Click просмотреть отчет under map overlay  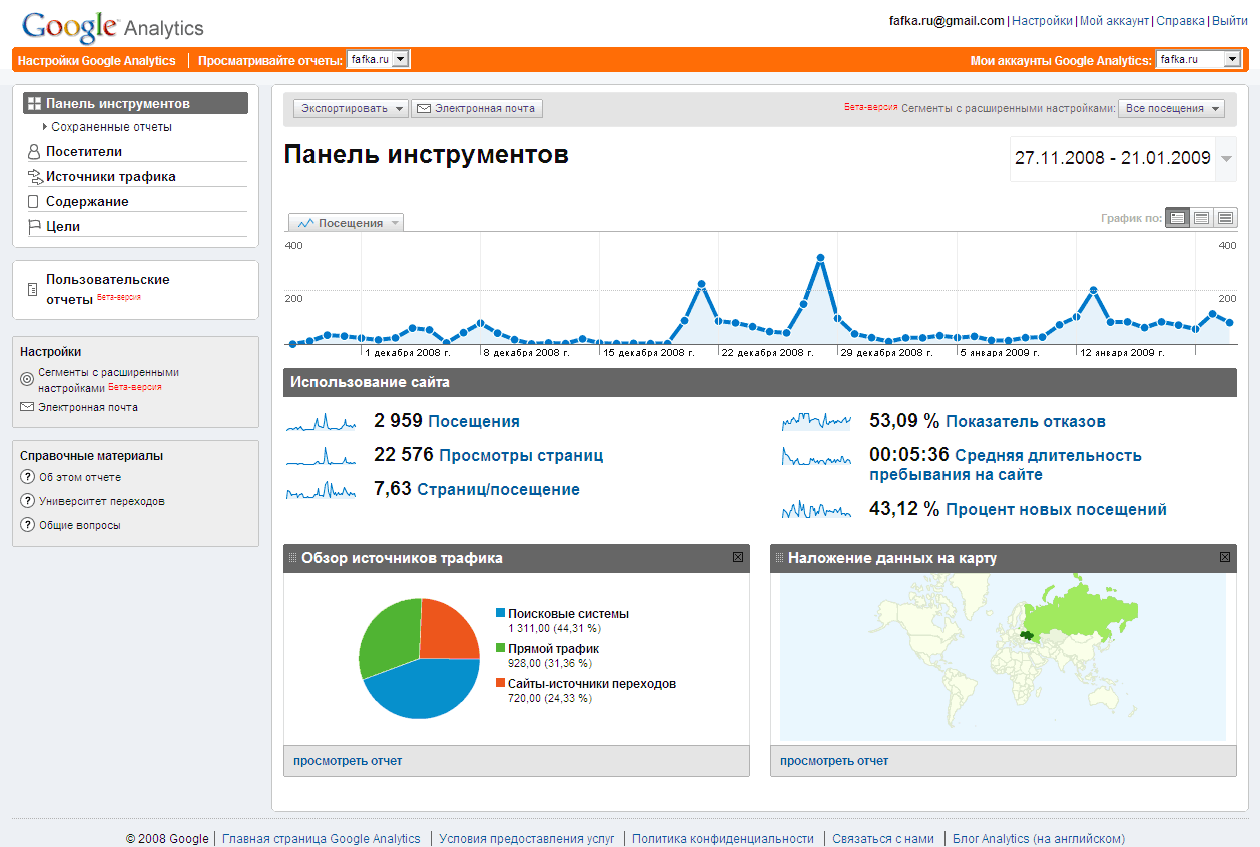(834, 761)
